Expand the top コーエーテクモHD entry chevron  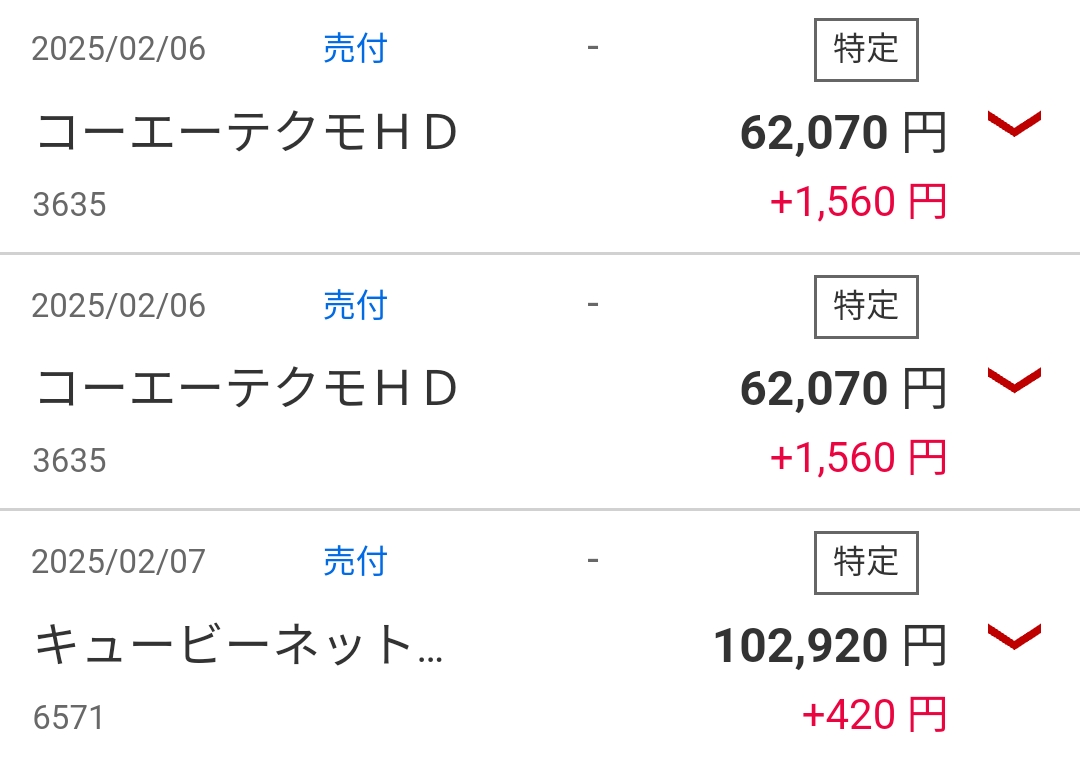1014,124
